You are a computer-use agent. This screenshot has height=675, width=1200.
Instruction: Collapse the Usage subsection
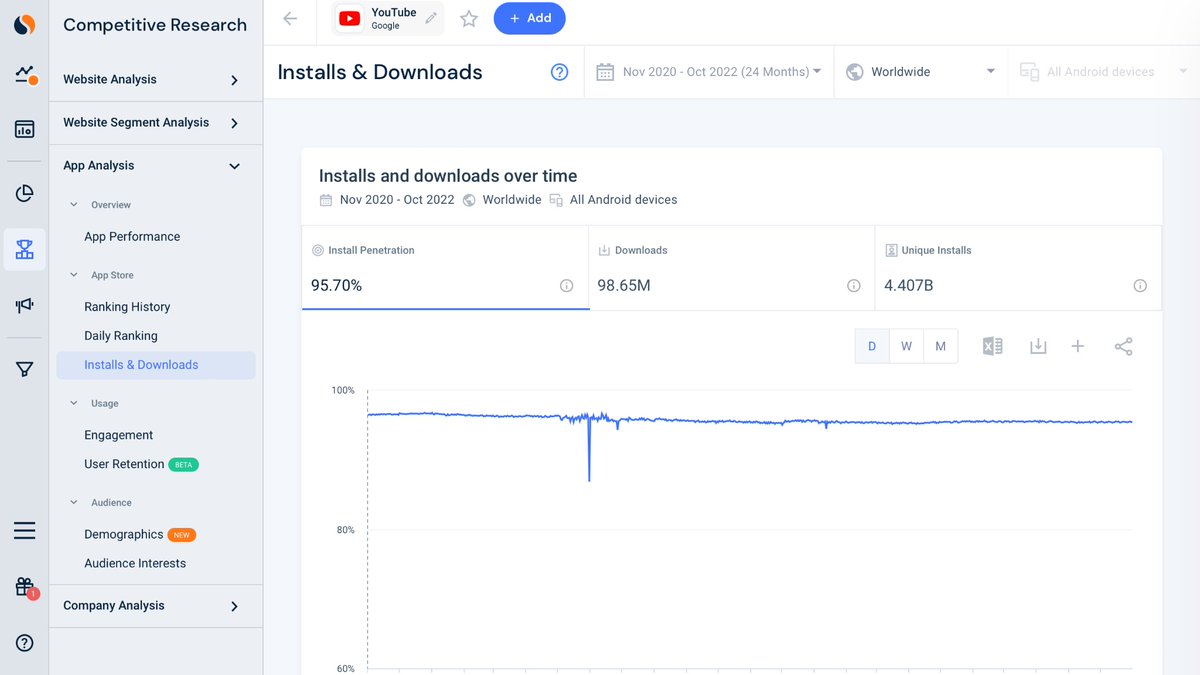tap(73, 403)
